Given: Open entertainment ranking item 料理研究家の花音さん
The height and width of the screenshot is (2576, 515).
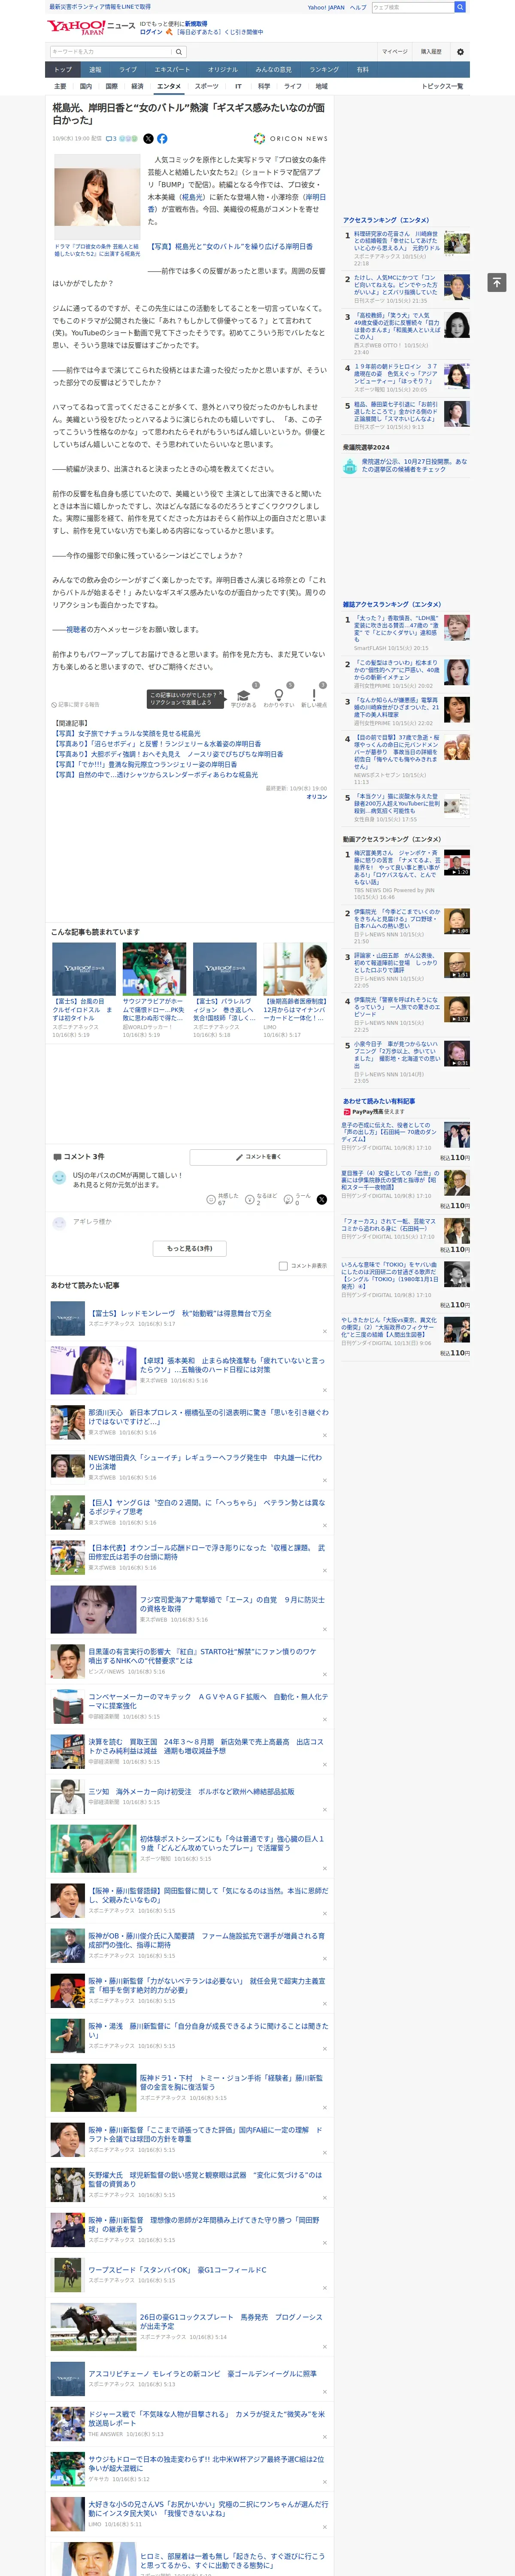Looking at the screenshot, I should (396, 241).
